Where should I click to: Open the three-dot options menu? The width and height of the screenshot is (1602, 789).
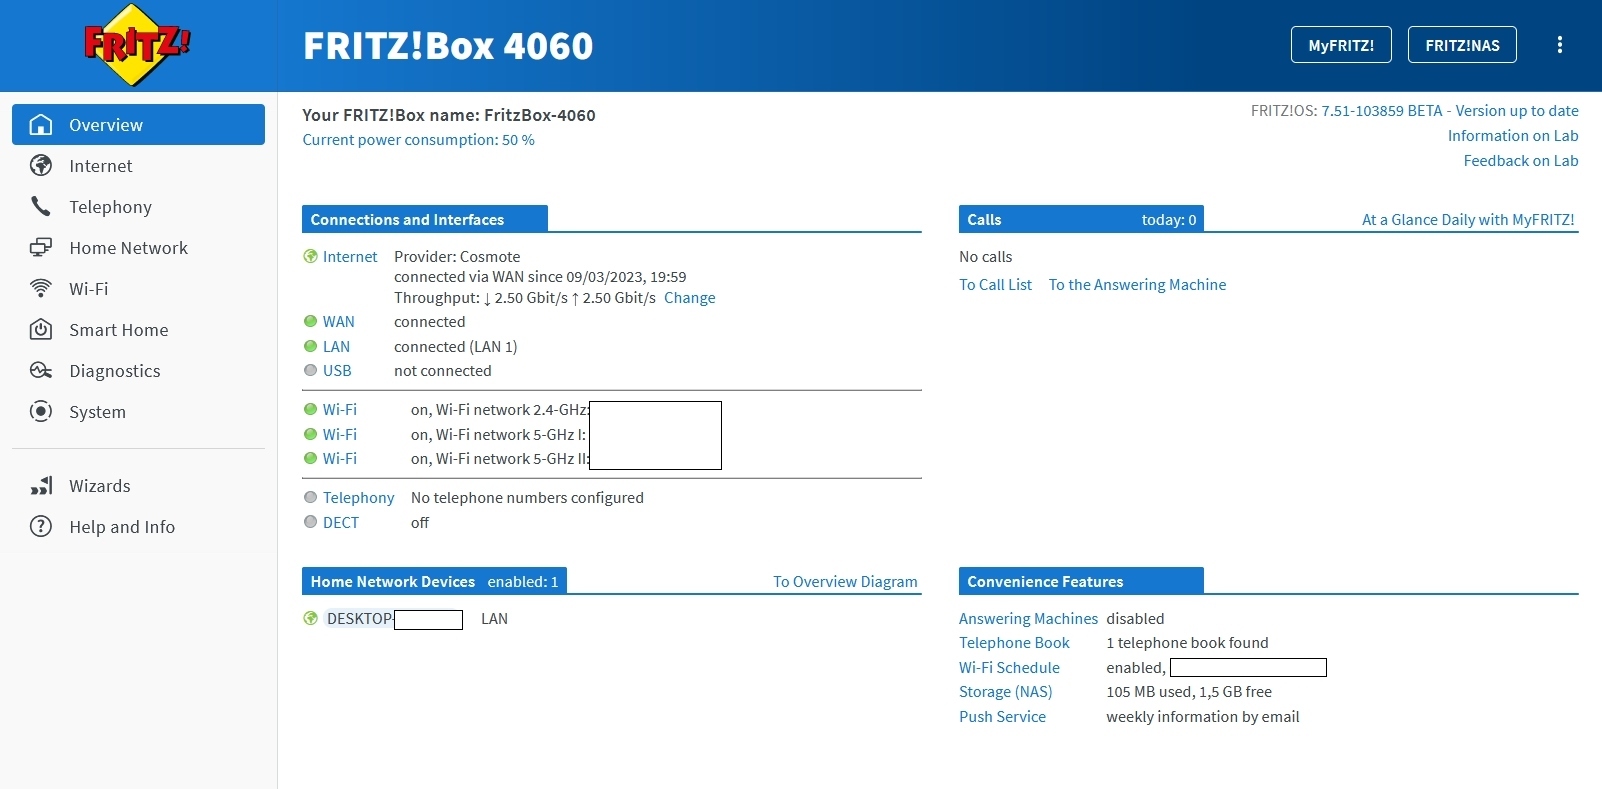[1559, 45]
